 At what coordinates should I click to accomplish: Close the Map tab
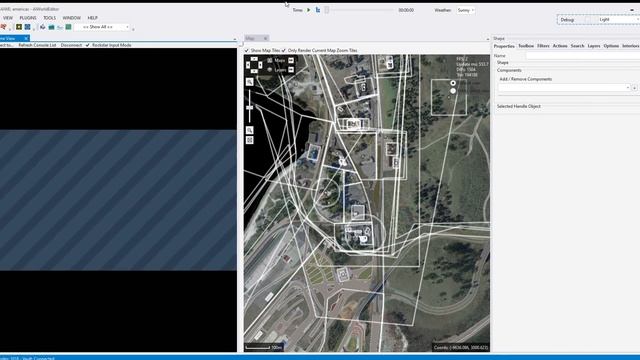[x=265, y=38]
